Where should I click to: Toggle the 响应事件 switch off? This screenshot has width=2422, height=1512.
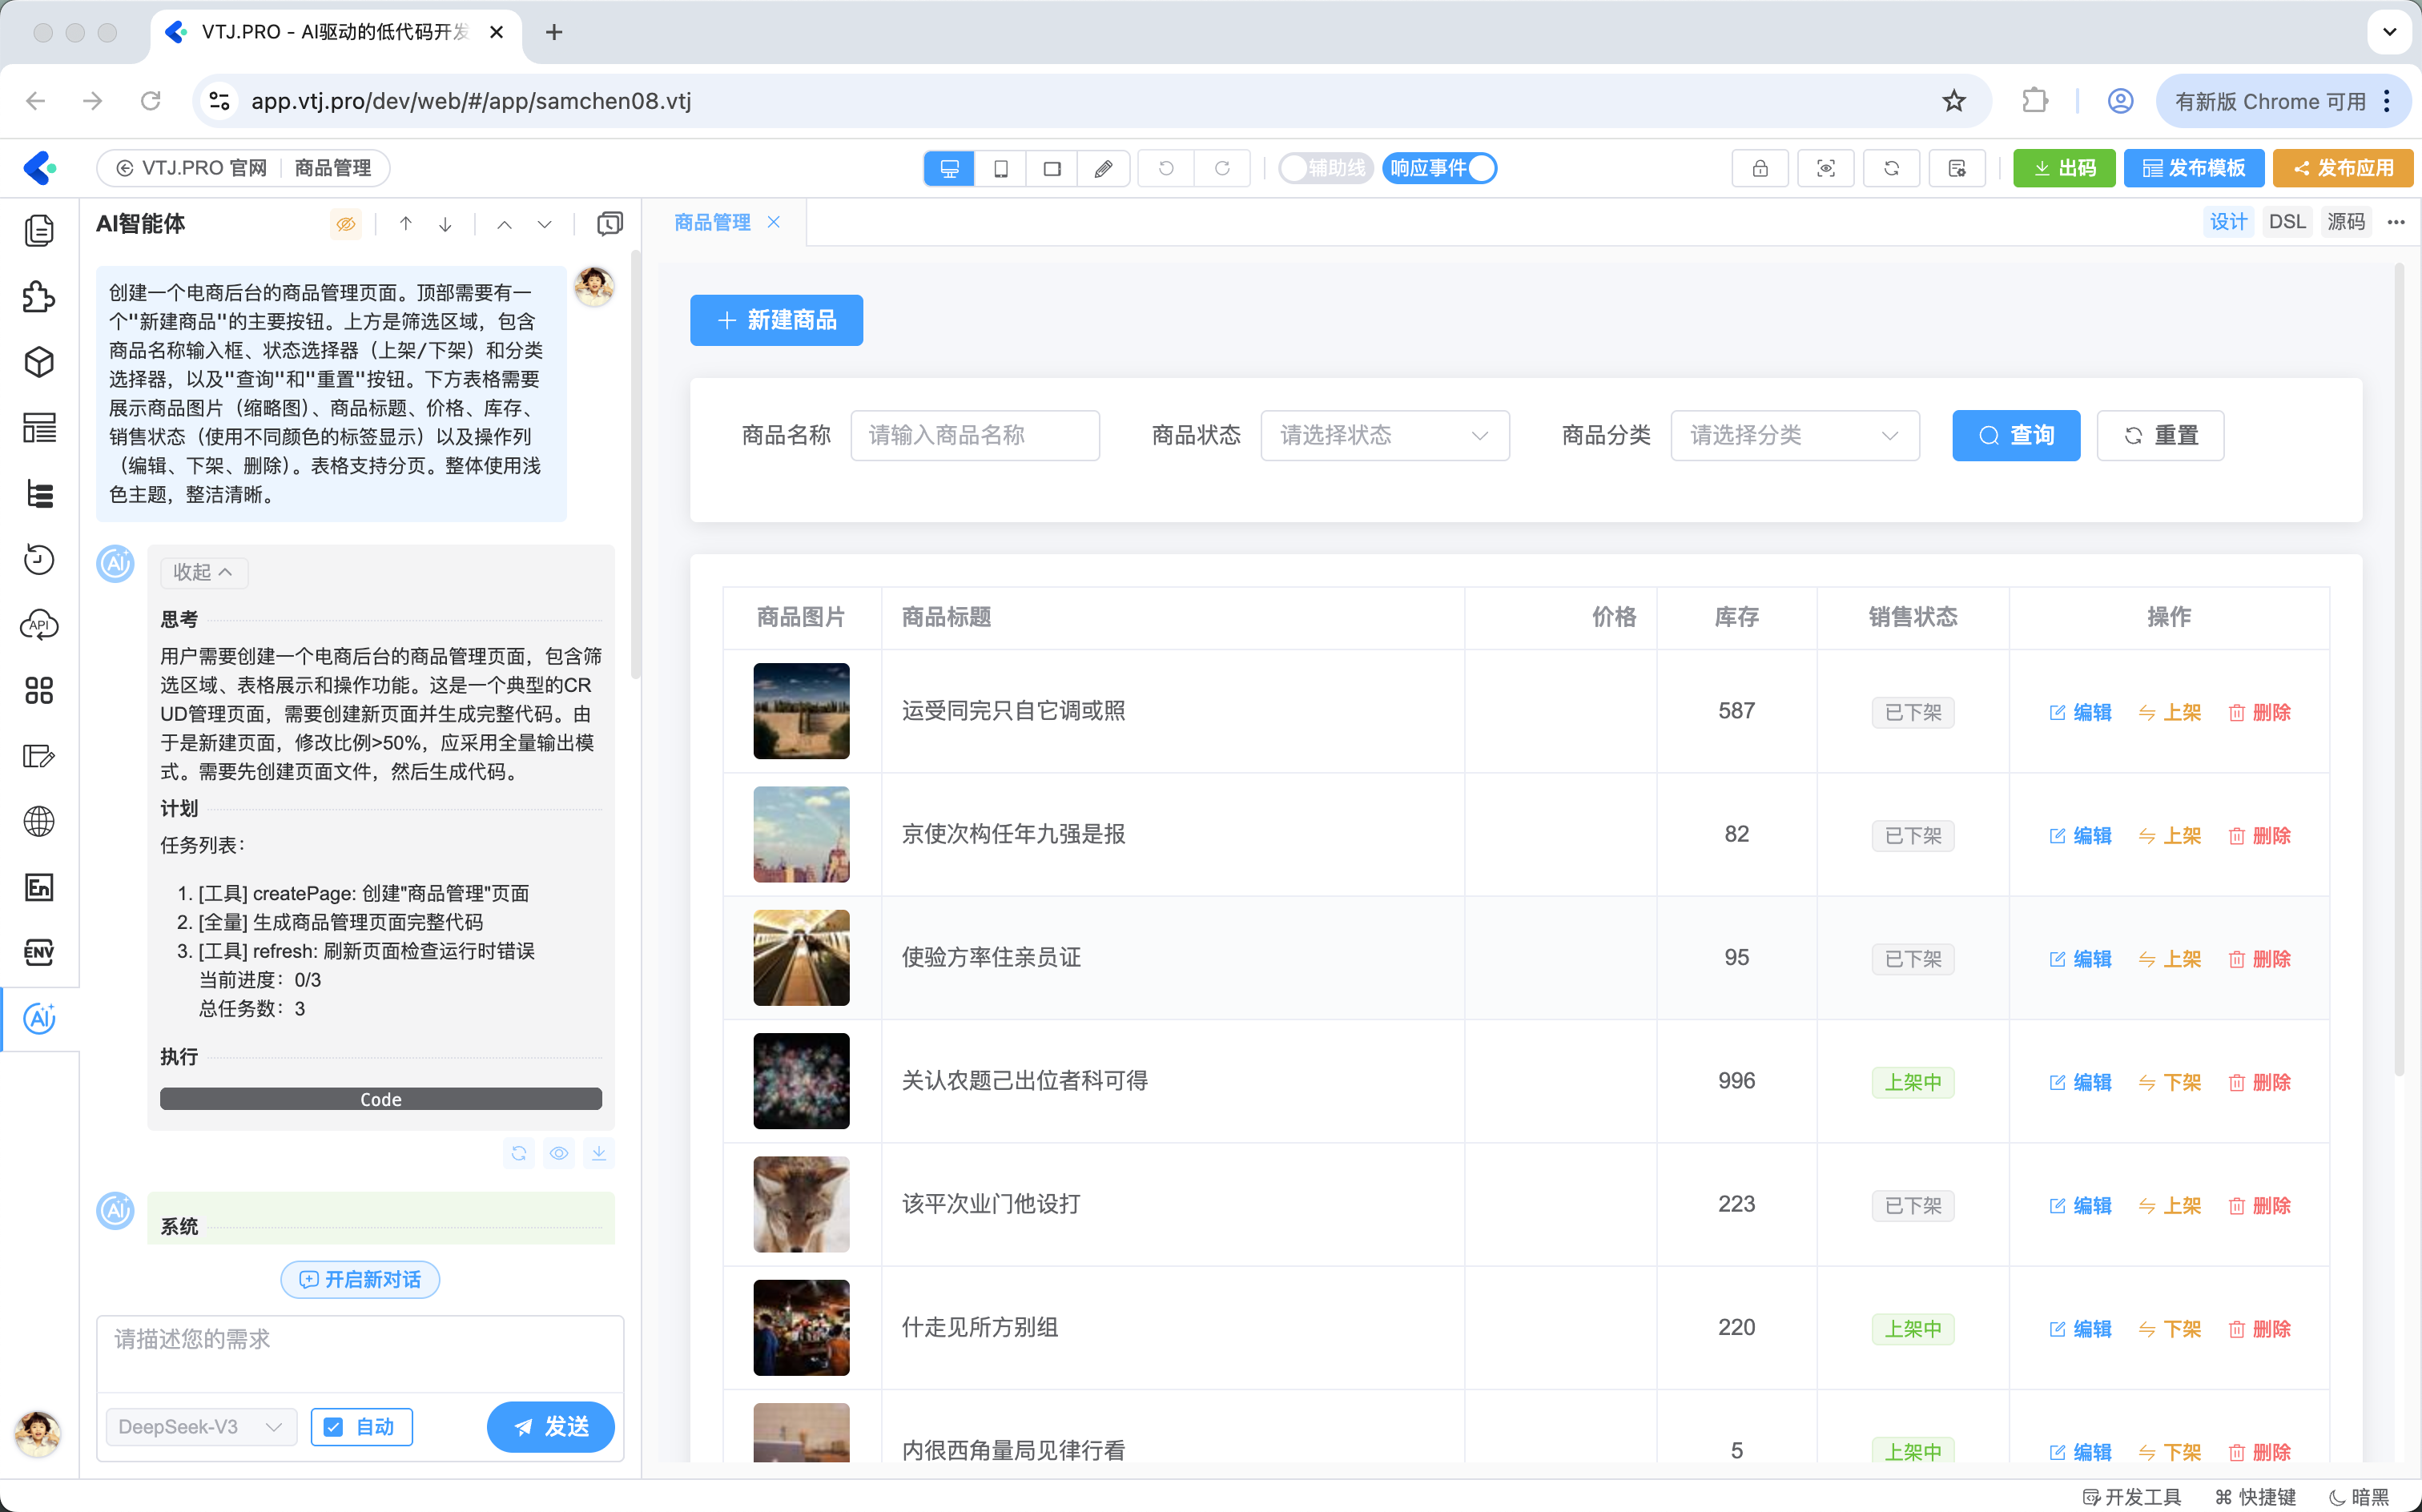(x=1440, y=168)
